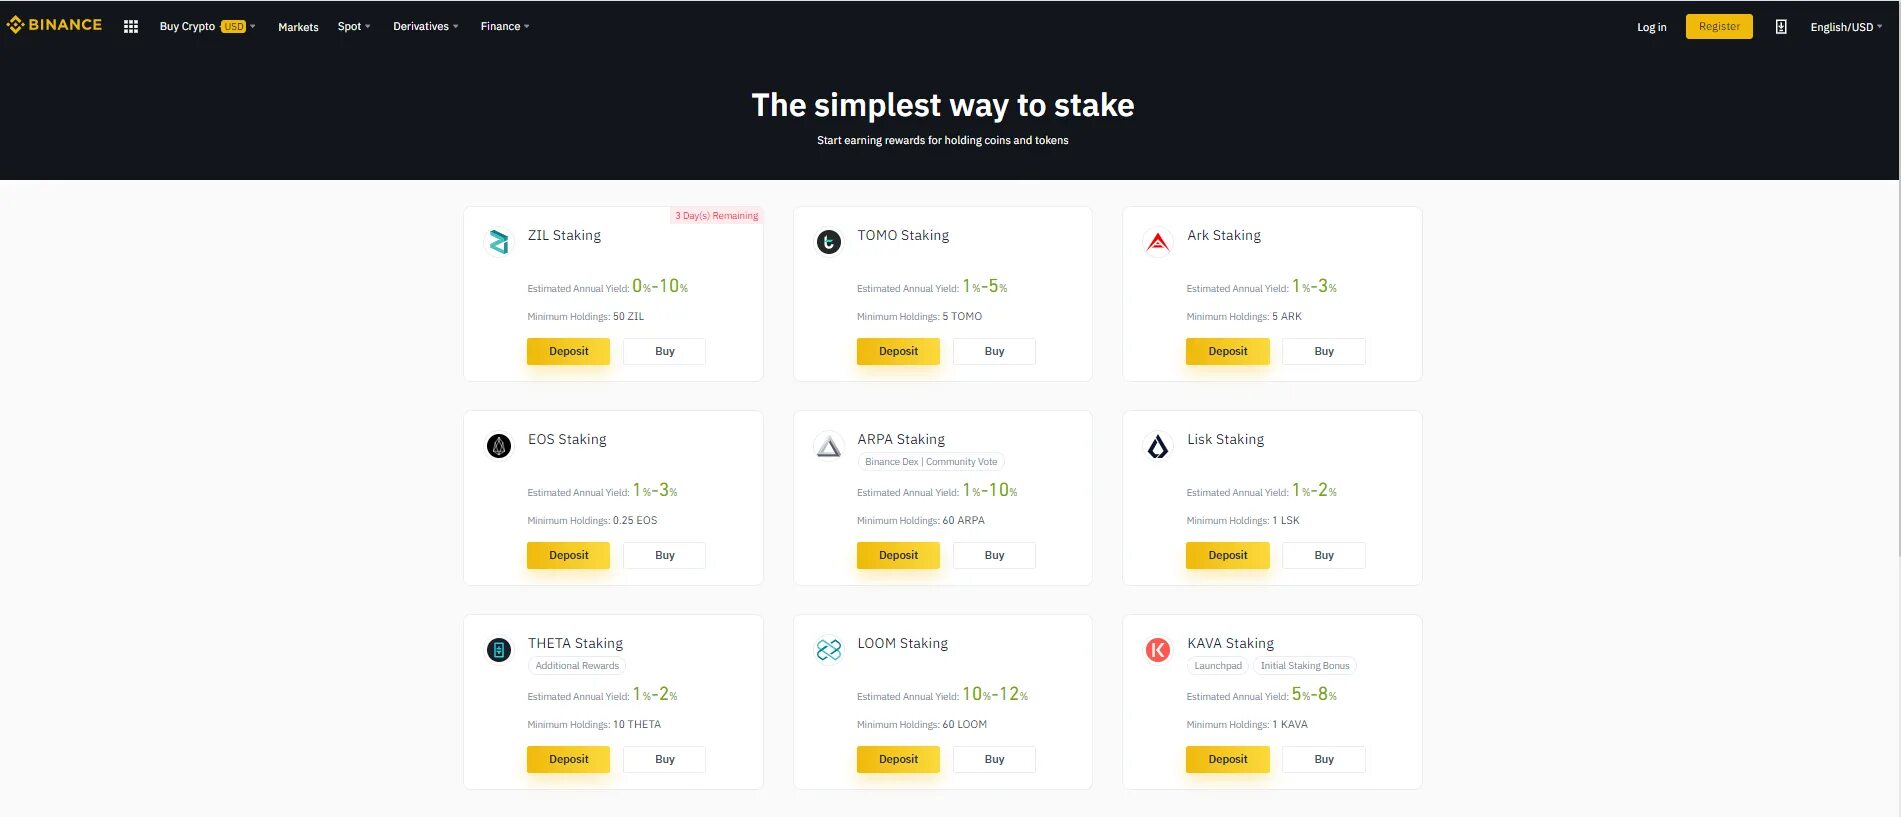Click the Binance logo
1901x817 pixels.
55,25
